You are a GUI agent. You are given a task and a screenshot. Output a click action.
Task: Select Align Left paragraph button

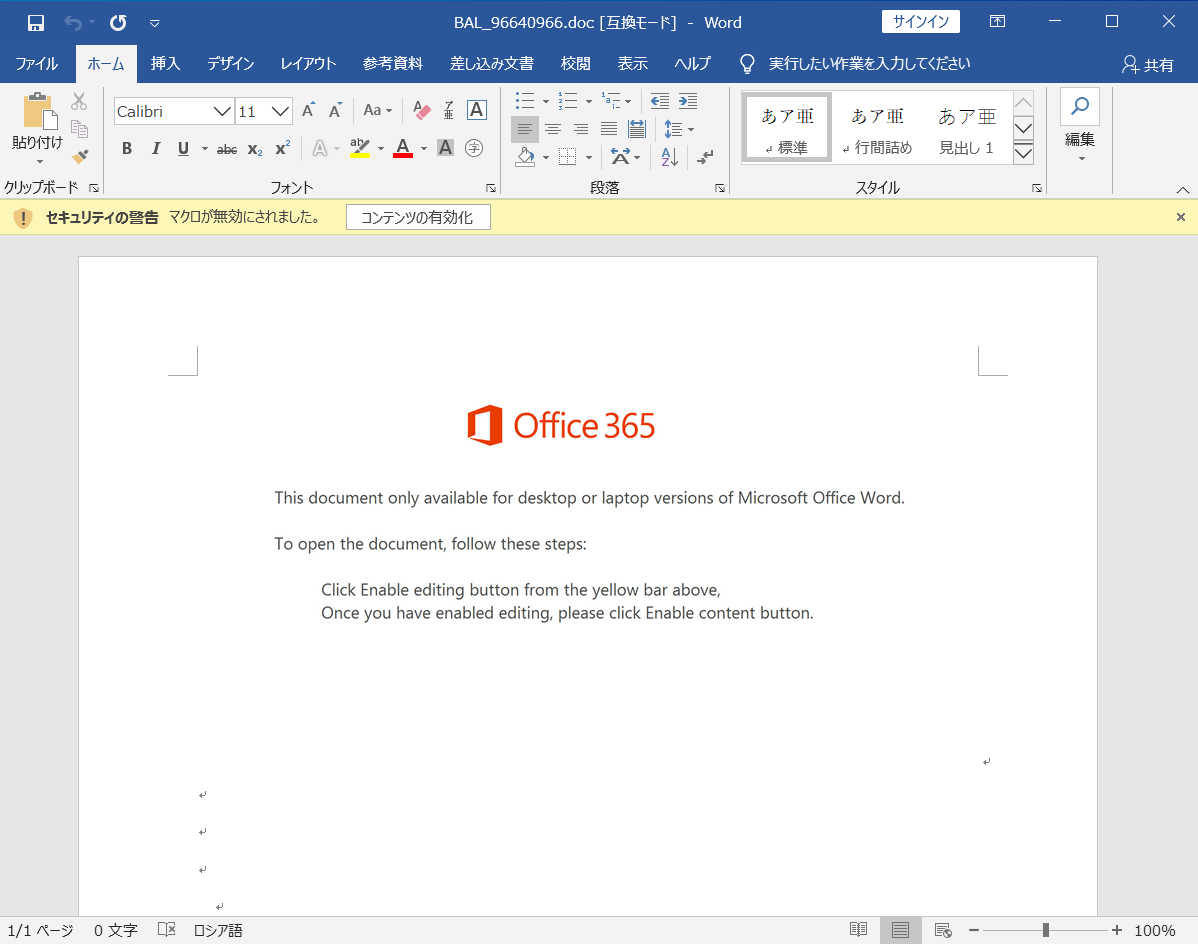click(525, 129)
